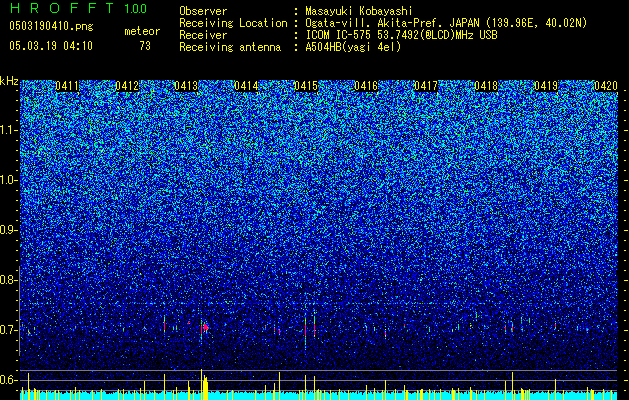The width and height of the screenshot is (629, 400).
Task: Click the antenna value A504HB(yagi 4el)
Action: [x=353, y=47]
